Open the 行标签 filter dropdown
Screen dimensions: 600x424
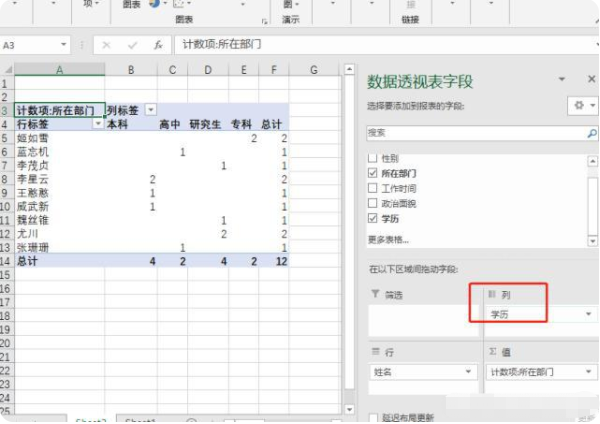pos(97,123)
